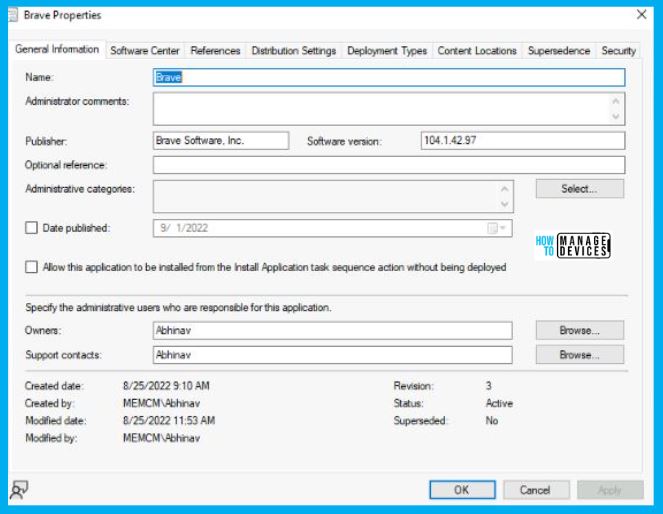Switch to the Software Center tab

tap(145, 51)
